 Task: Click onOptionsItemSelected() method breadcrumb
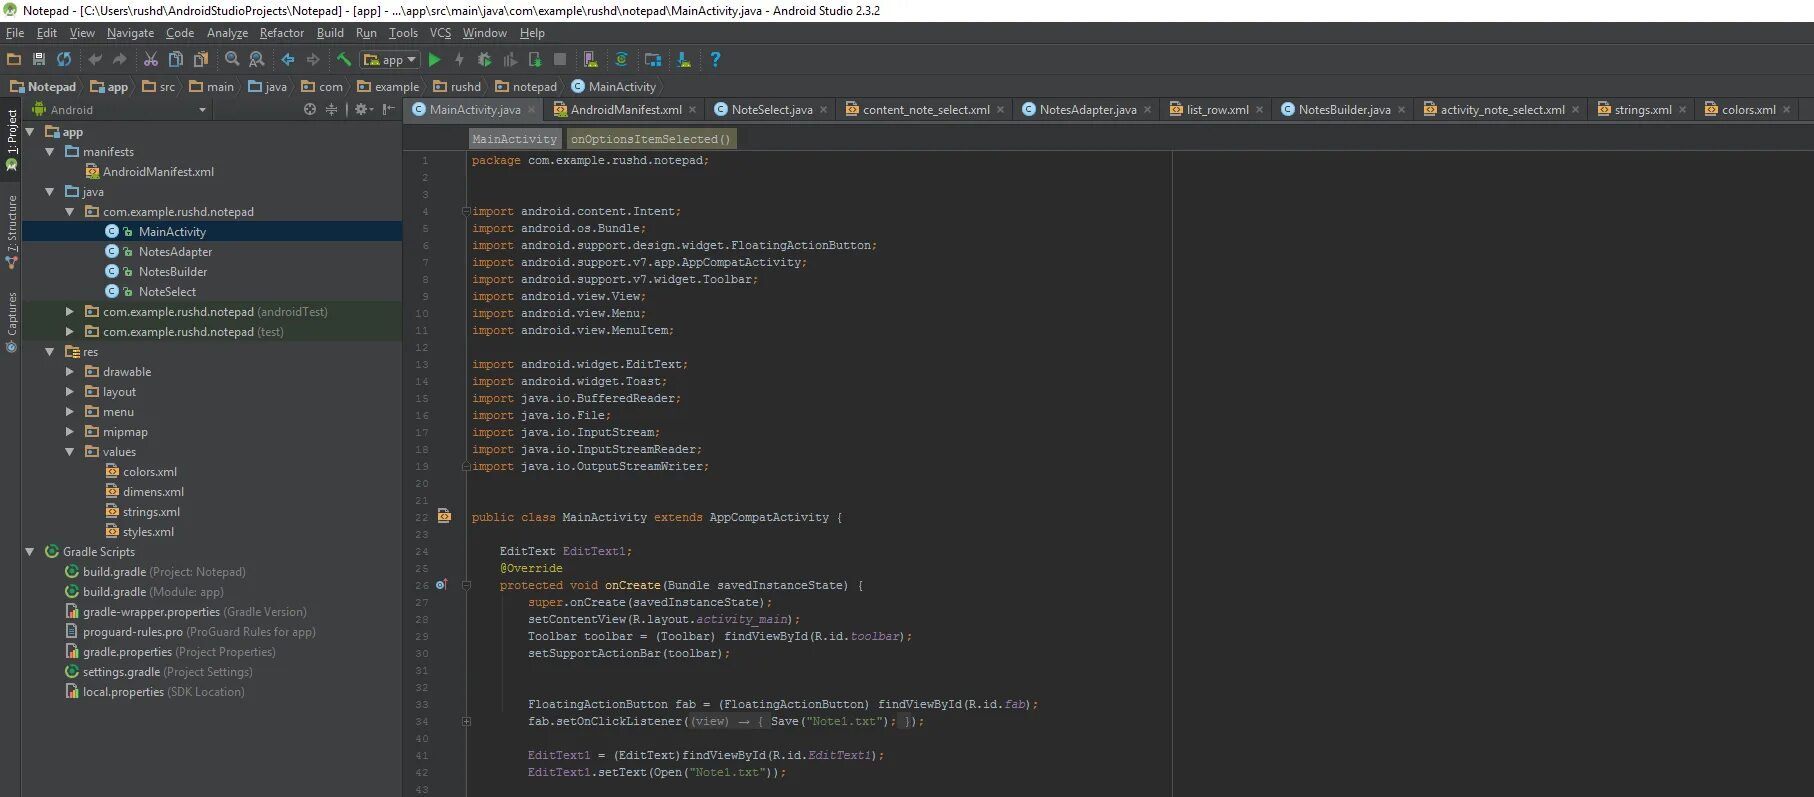(x=651, y=139)
